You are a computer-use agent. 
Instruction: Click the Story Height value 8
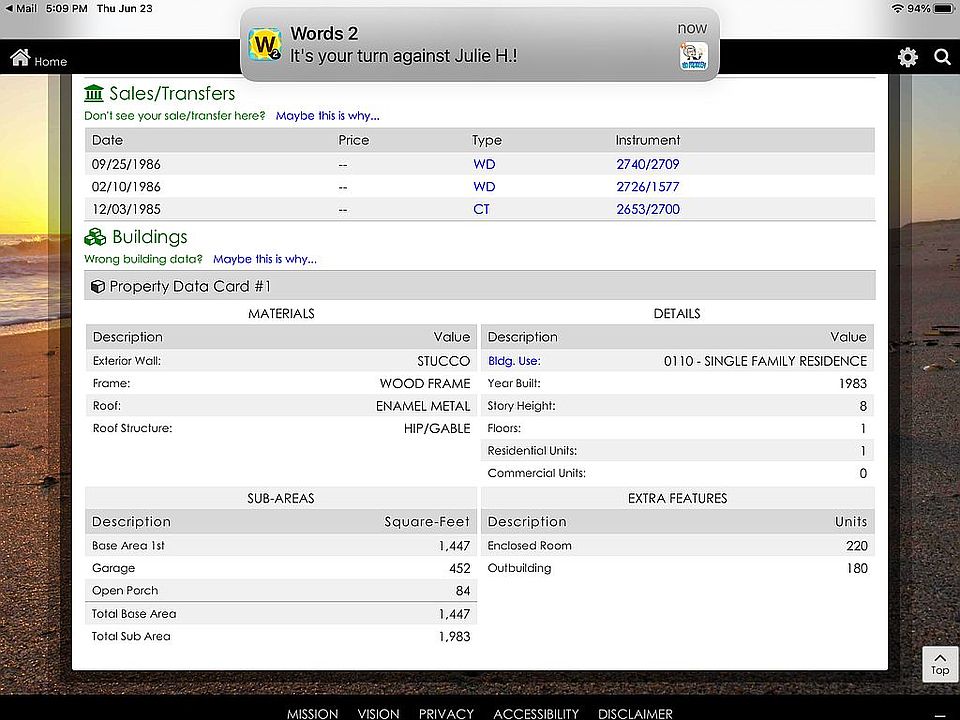tap(863, 407)
